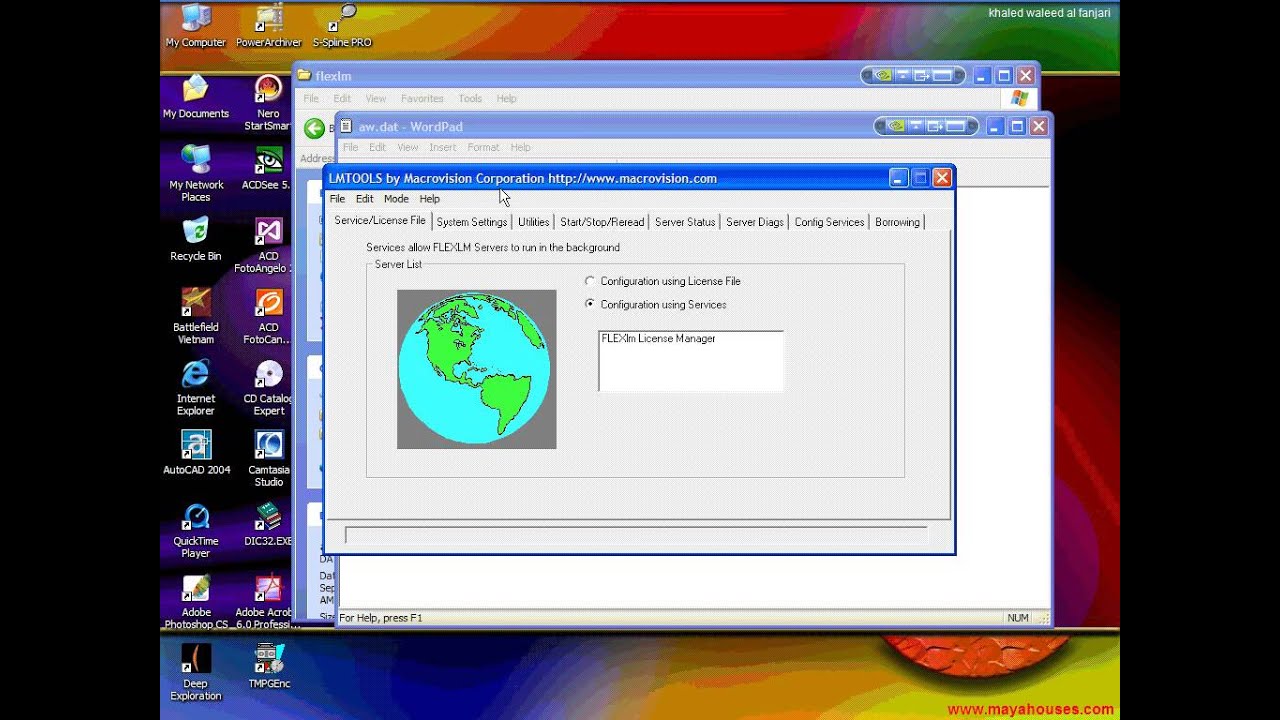
Task: Open Adobe Photoshop CS shortcut
Action: click(x=196, y=602)
